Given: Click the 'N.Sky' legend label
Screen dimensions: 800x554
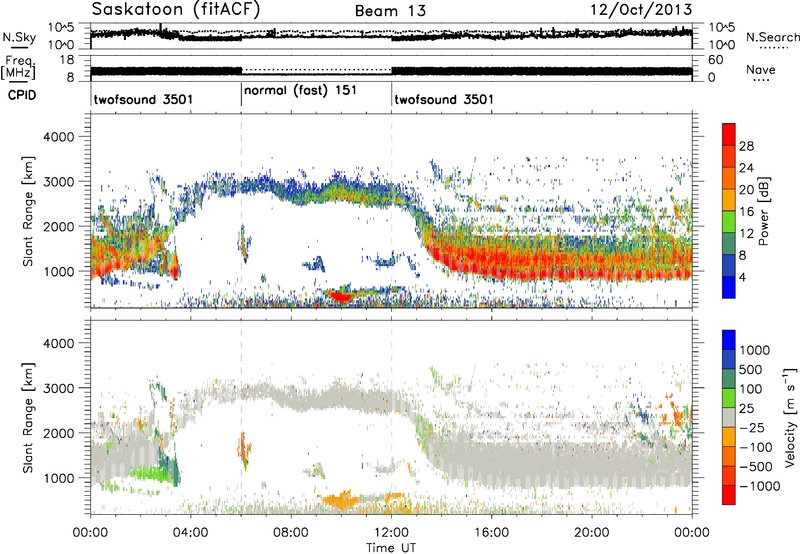Looking at the screenshot, I should click(x=19, y=37).
